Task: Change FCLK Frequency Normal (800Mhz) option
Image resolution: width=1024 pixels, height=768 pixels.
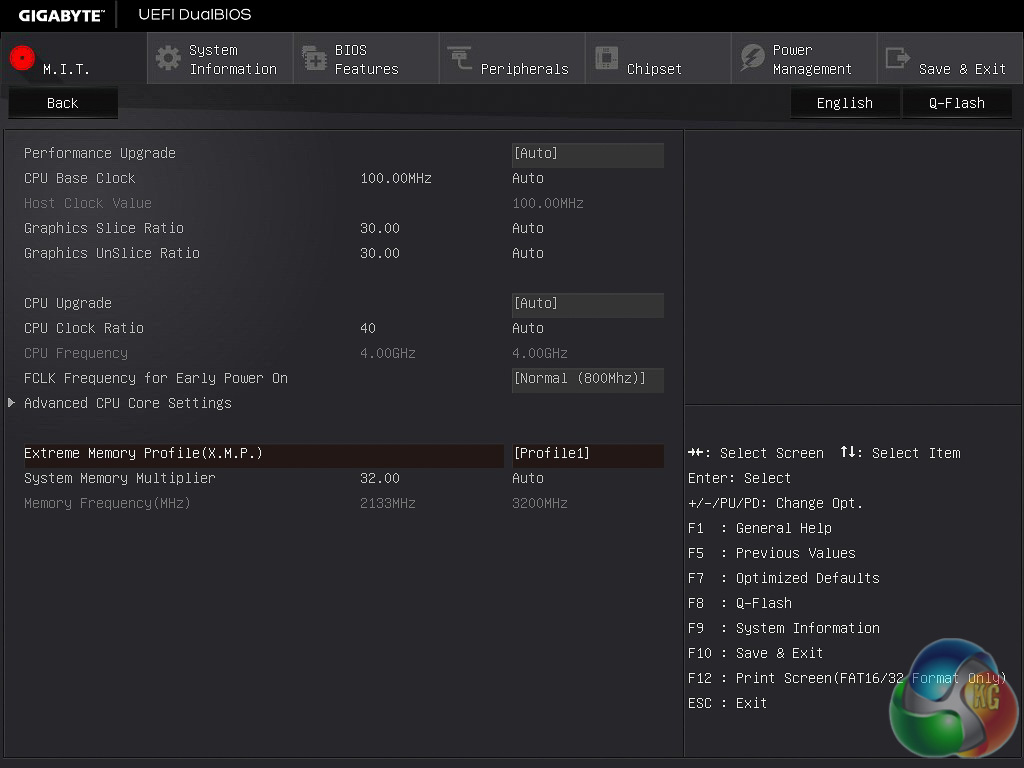Action: pos(587,379)
